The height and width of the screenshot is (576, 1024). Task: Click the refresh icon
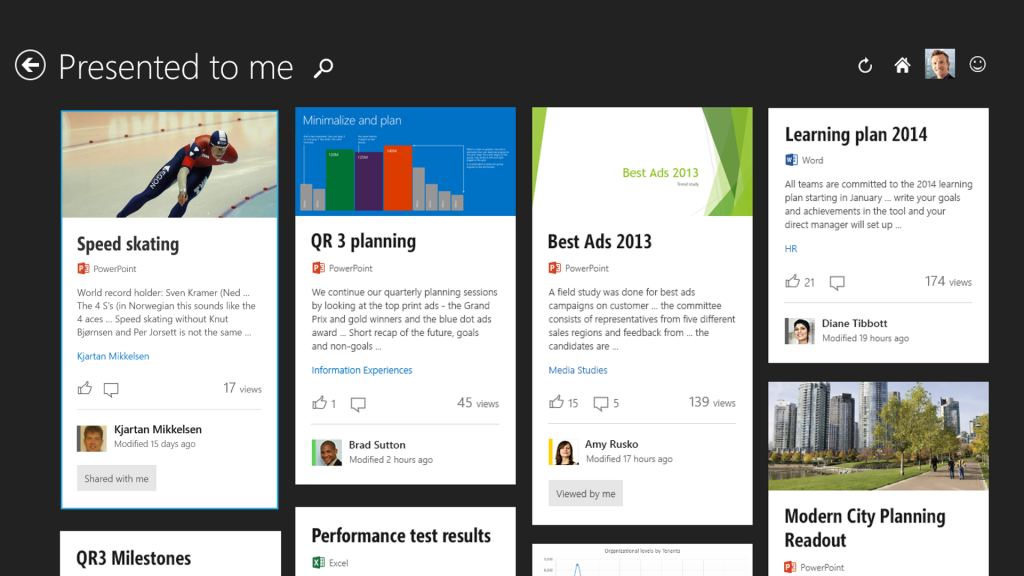(865, 66)
